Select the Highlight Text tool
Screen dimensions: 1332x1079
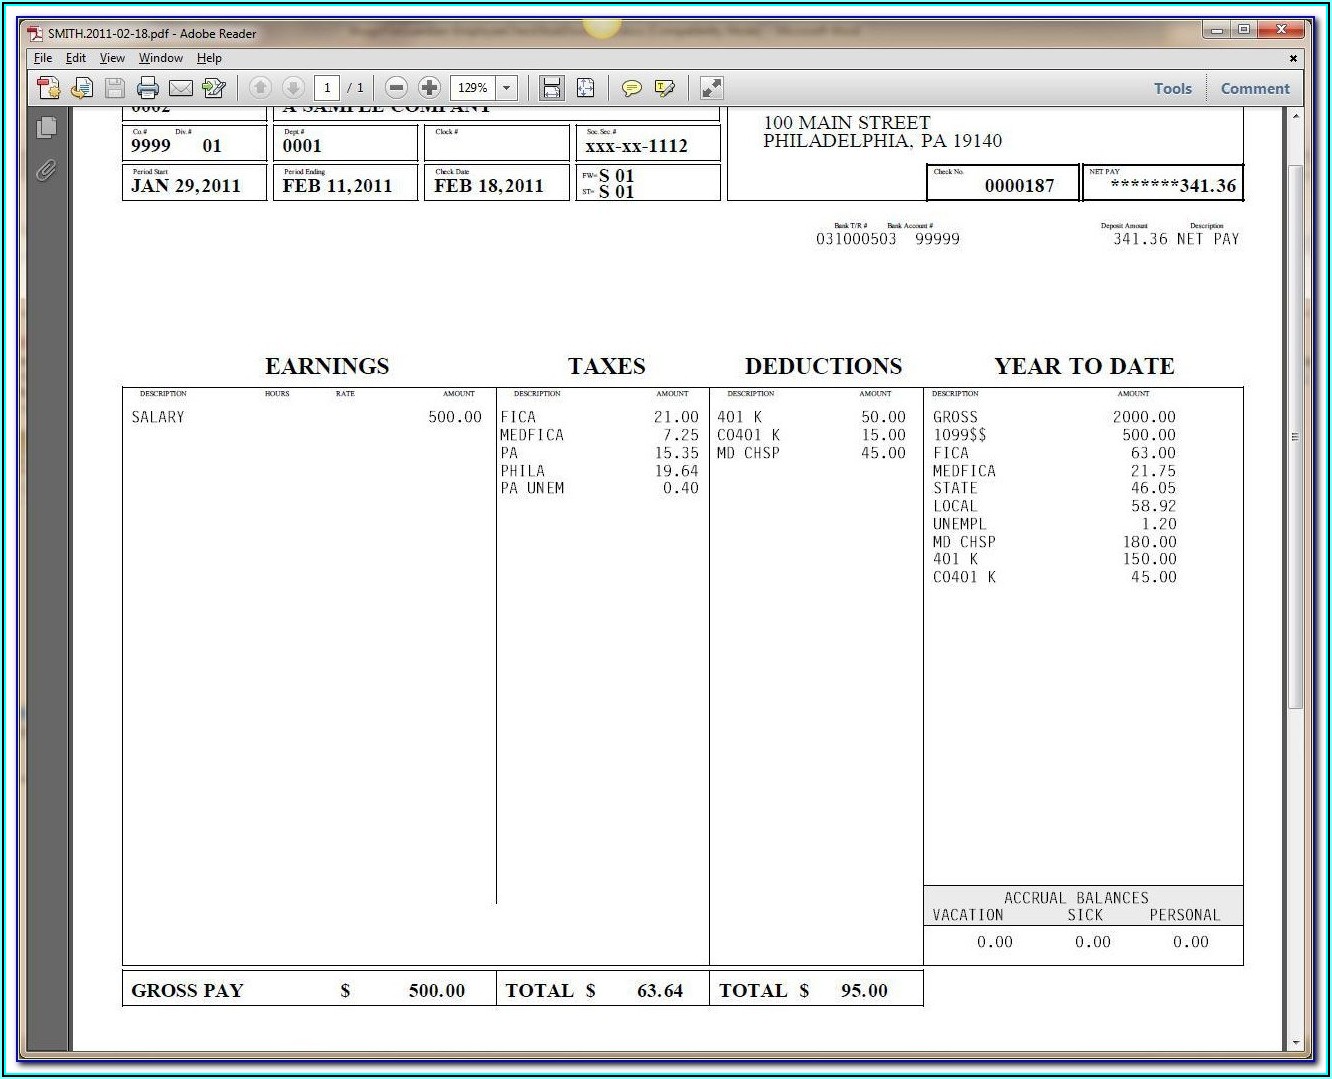pos(664,88)
